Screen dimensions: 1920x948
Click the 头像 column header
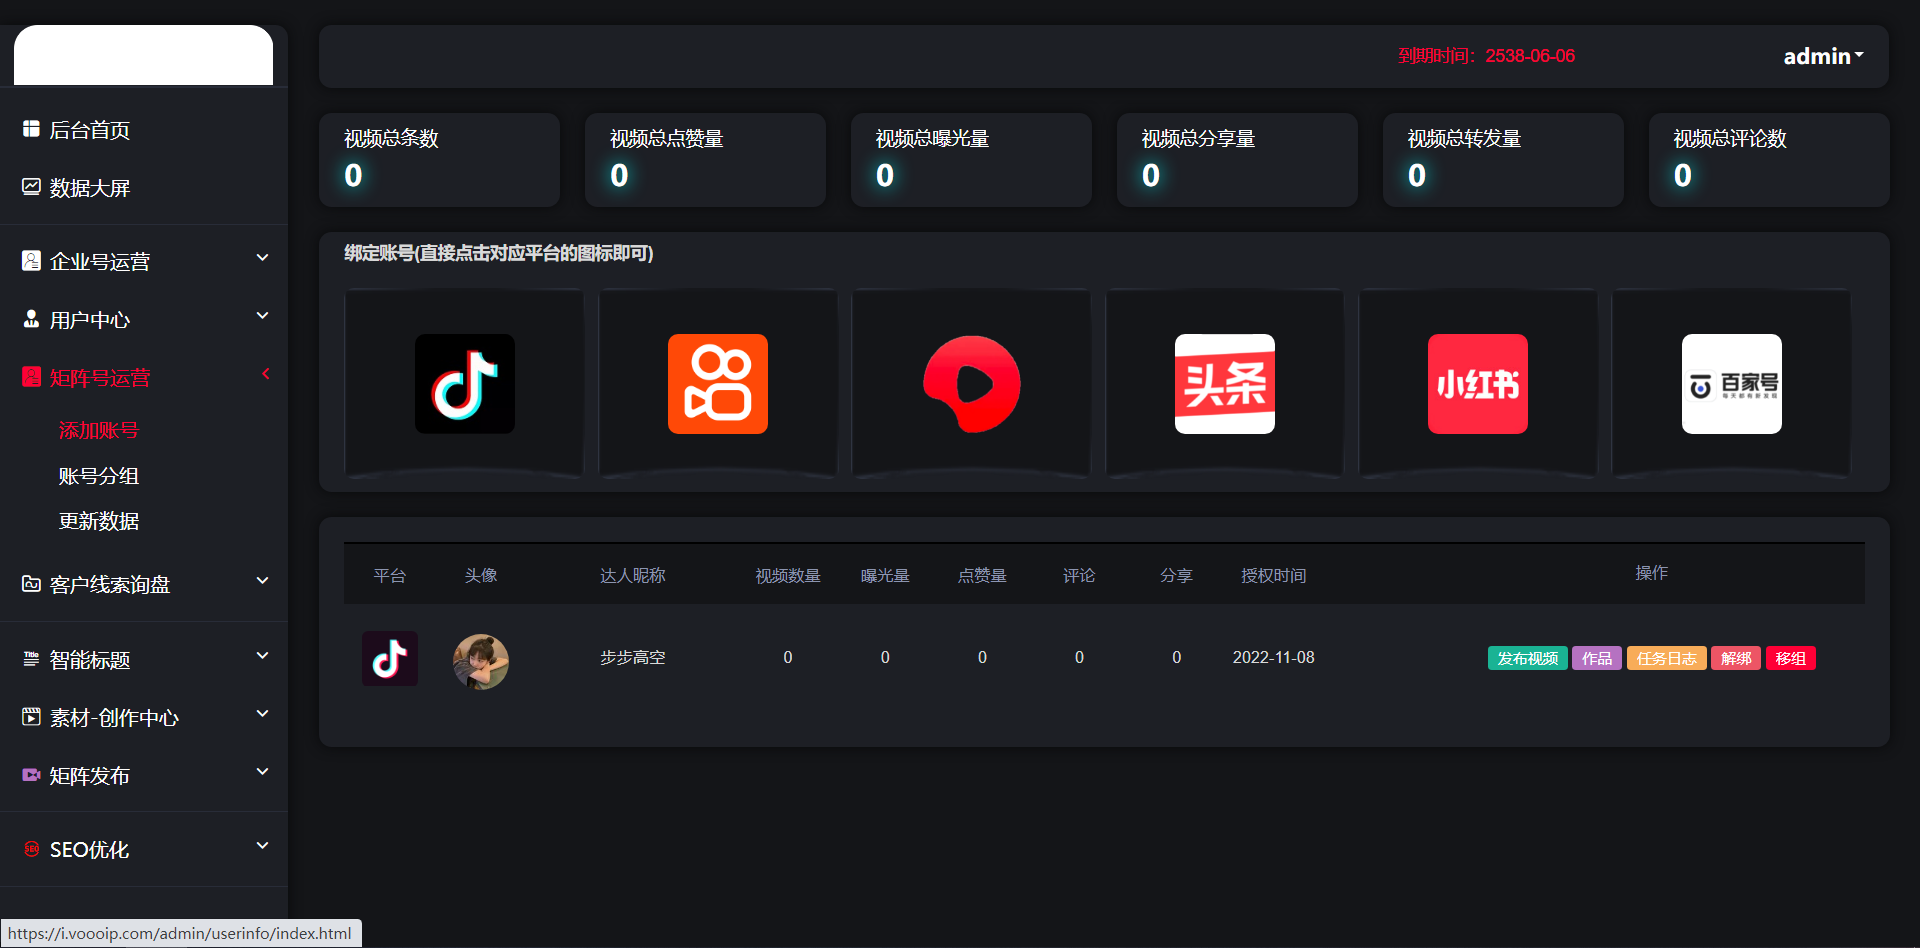tap(481, 575)
